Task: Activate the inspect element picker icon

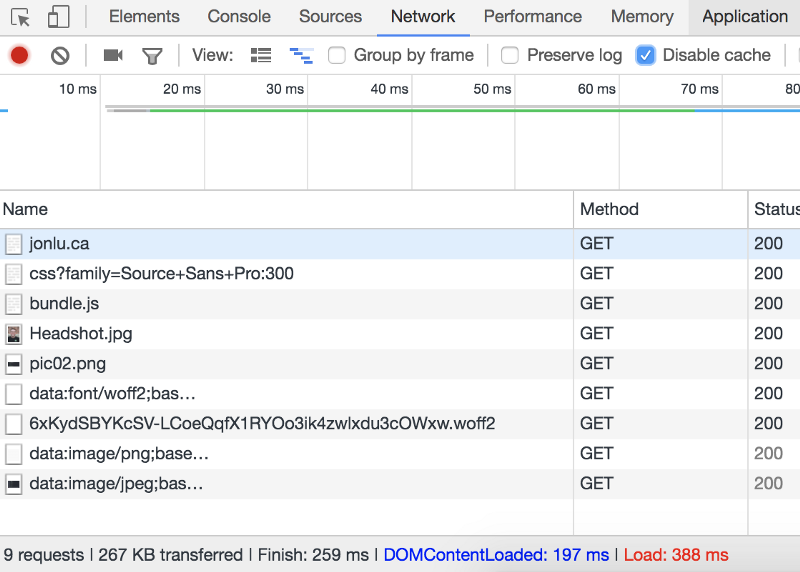Action: click(x=21, y=17)
